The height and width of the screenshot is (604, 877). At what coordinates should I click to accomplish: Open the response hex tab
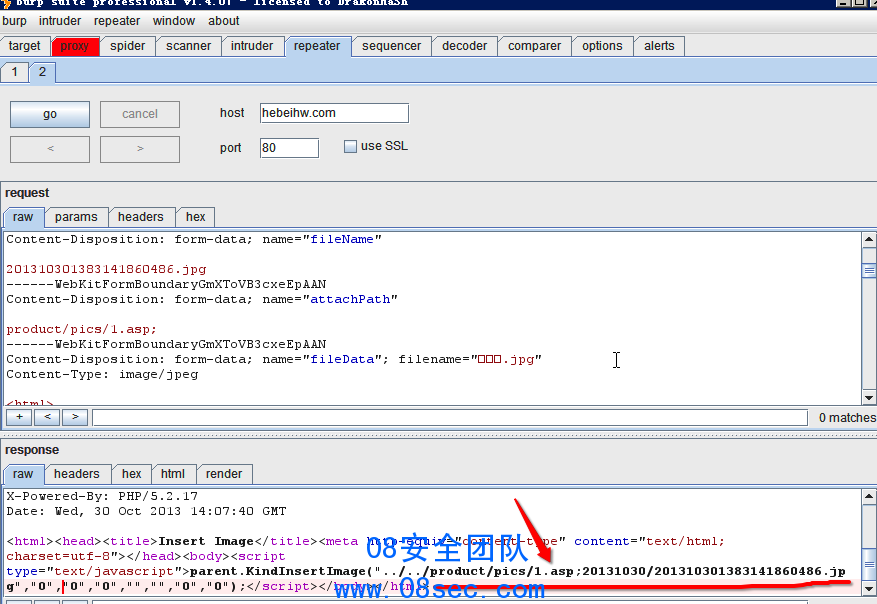[131, 474]
